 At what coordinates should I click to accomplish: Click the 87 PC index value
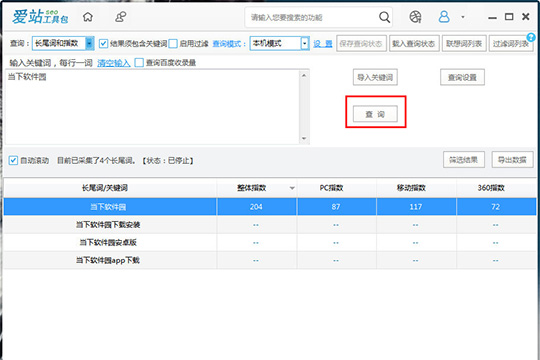(x=336, y=207)
